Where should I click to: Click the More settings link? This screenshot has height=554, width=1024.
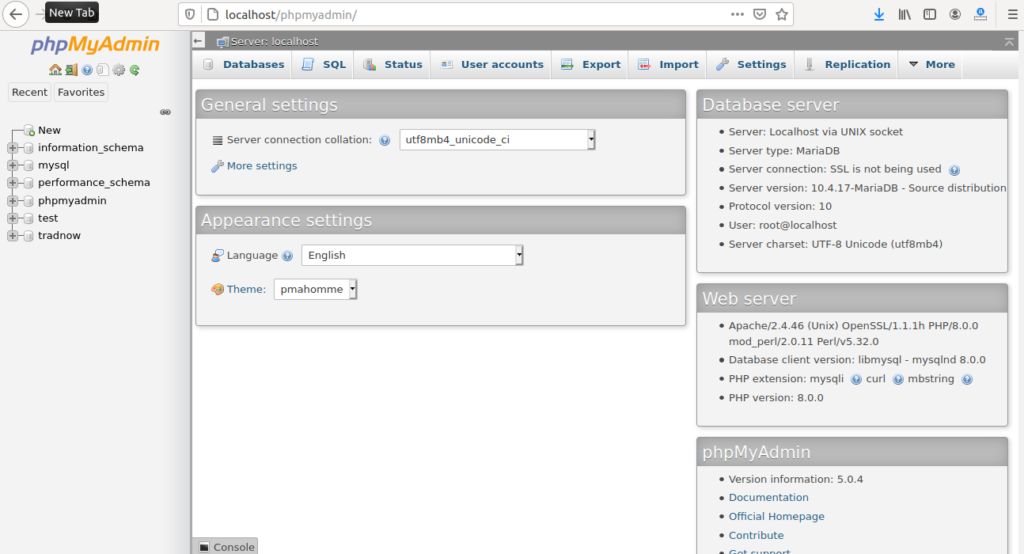point(262,166)
